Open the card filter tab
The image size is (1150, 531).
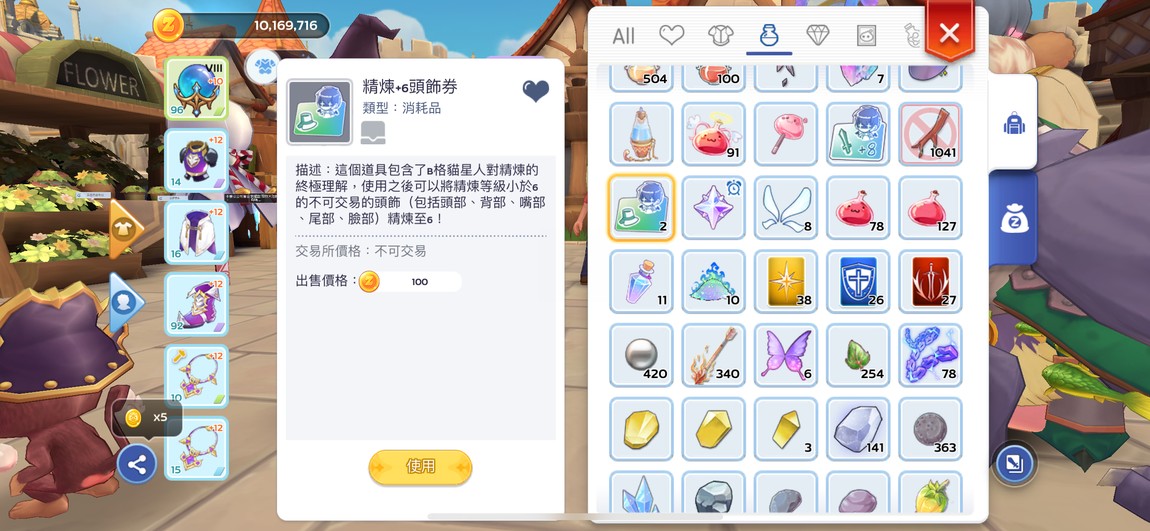[x=866, y=34]
